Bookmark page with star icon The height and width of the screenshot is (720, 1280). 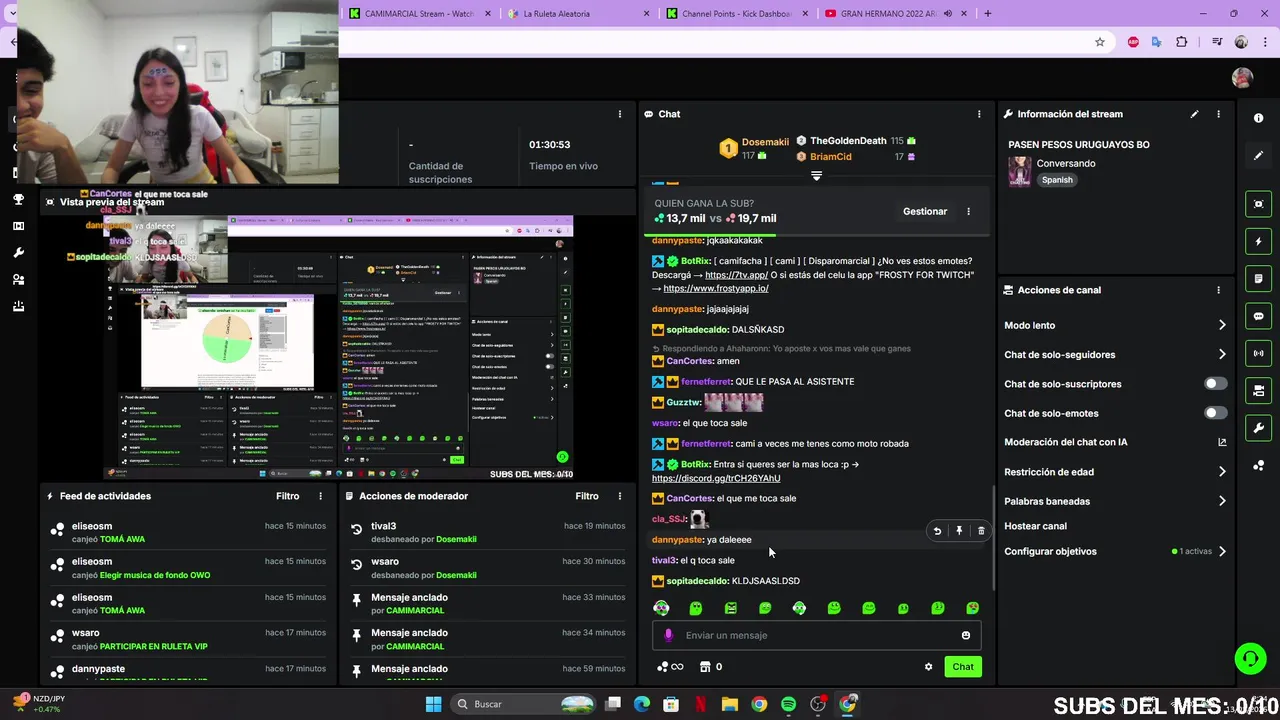(1100, 42)
